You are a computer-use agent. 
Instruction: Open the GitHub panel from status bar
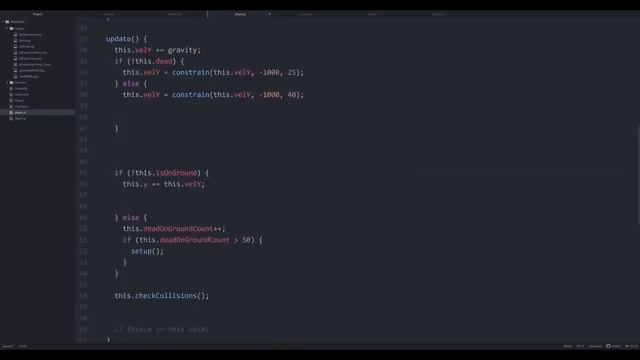(613, 346)
